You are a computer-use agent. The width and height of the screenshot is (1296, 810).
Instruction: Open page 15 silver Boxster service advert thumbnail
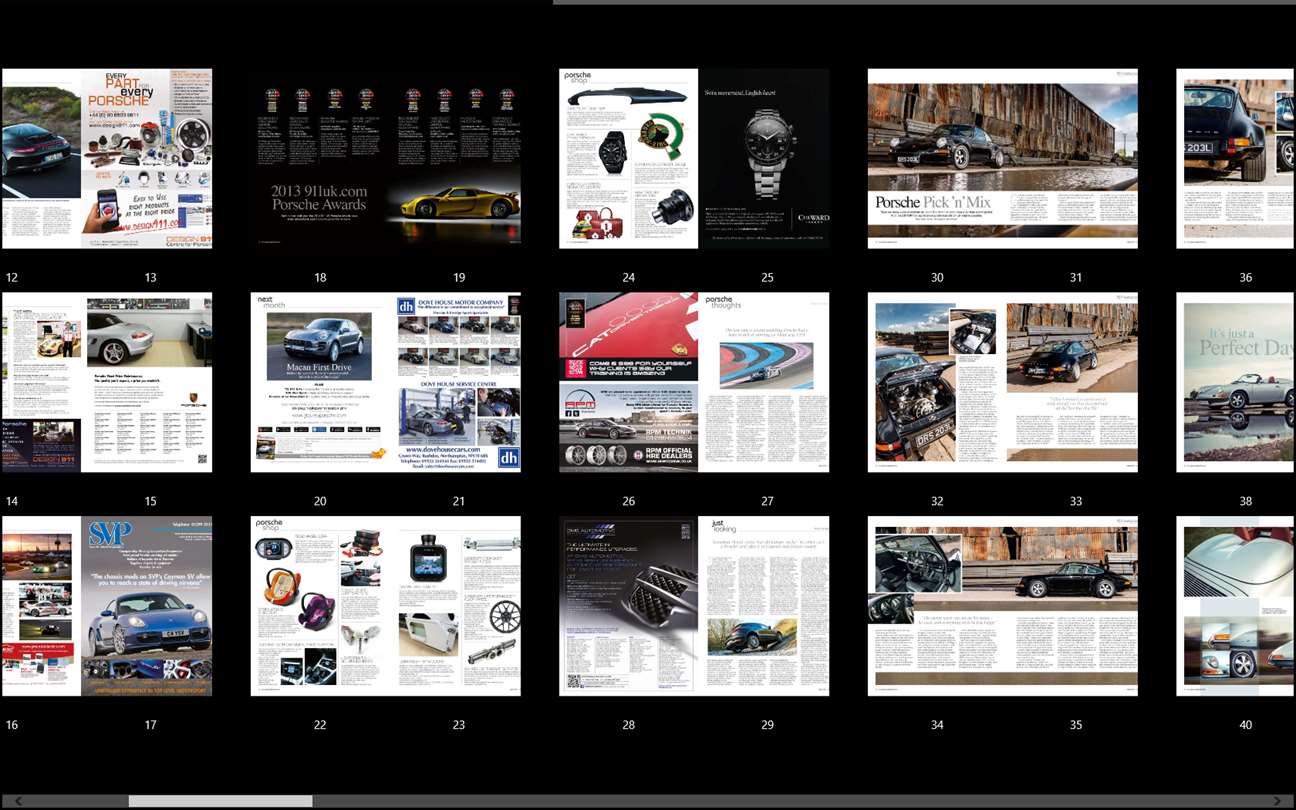pos(147,382)
